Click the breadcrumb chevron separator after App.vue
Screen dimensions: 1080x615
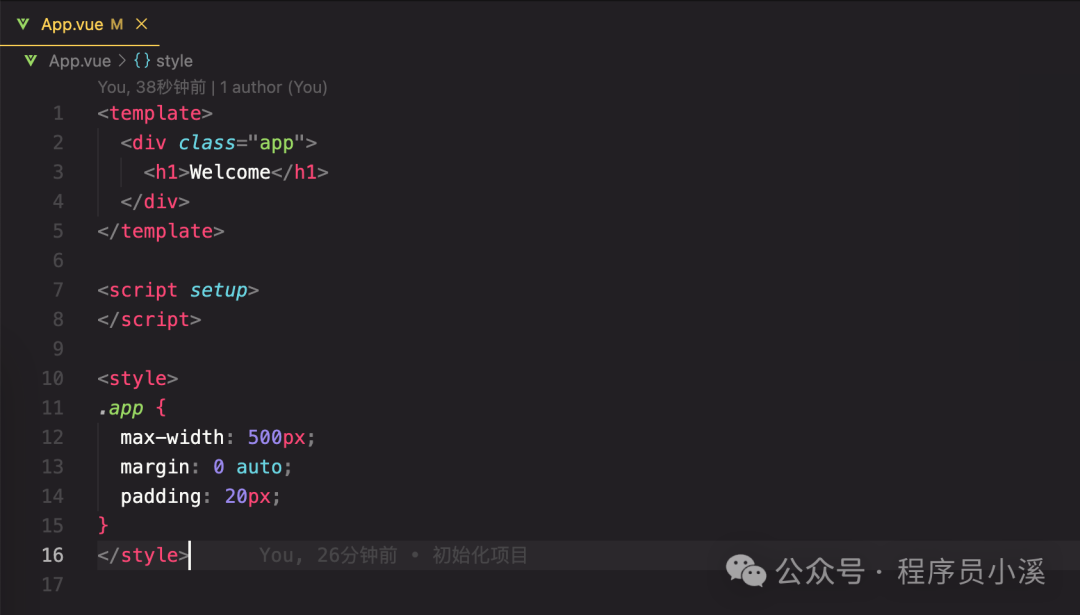122,61
